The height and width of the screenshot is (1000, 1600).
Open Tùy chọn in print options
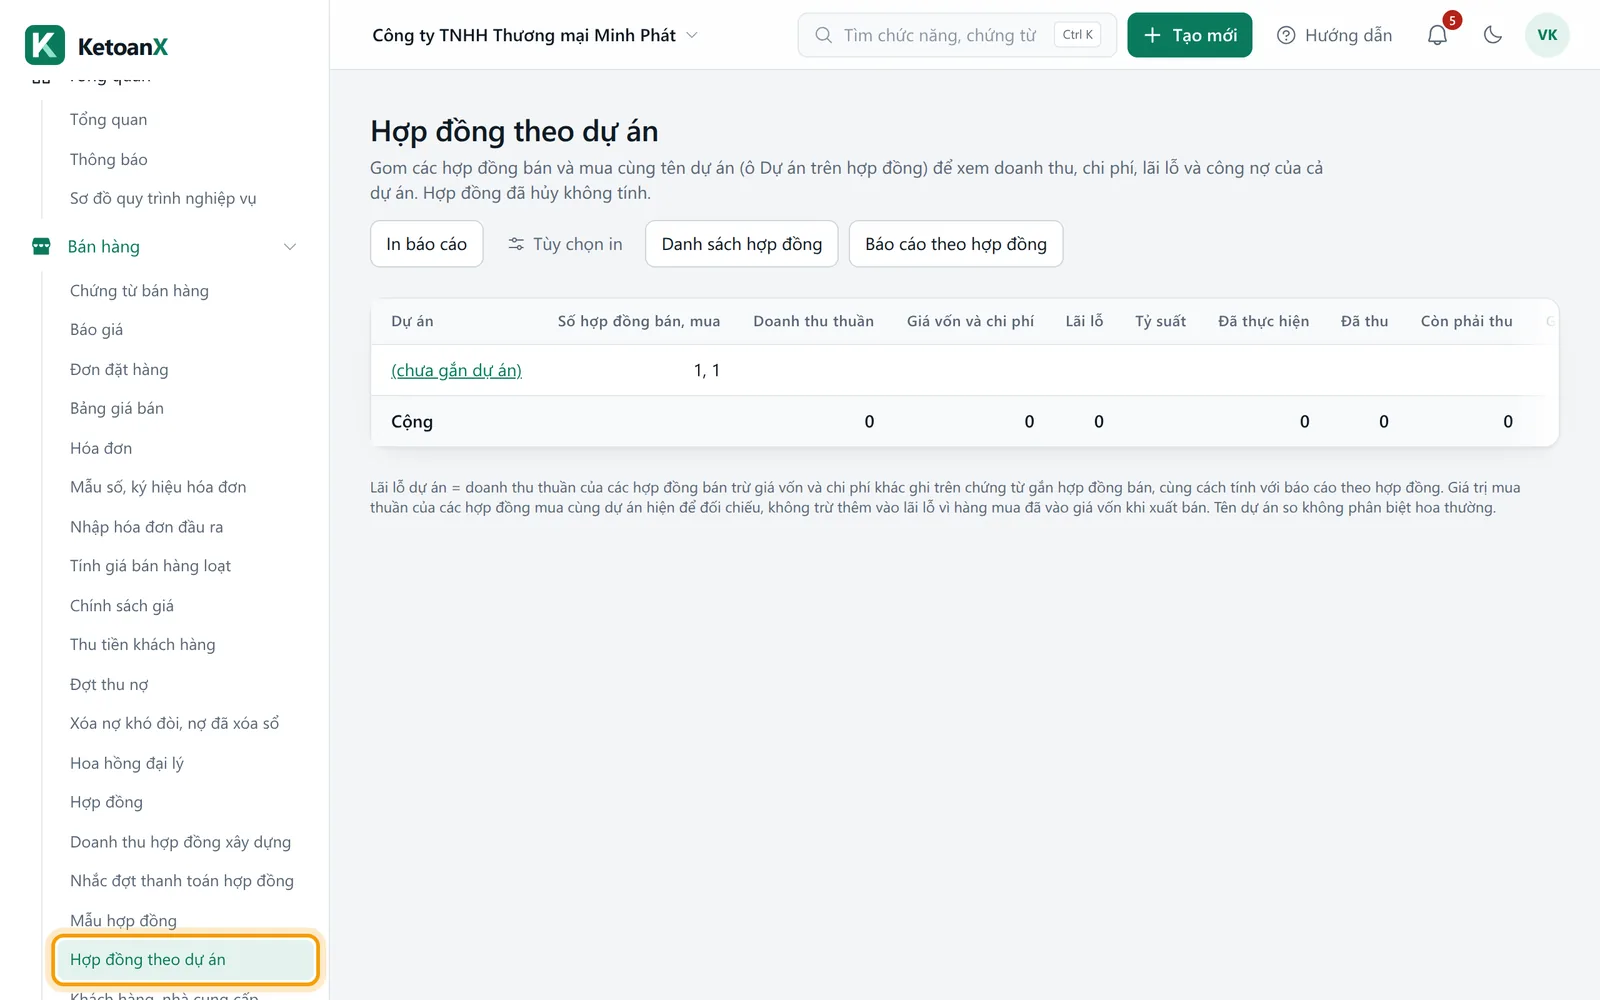565,244
